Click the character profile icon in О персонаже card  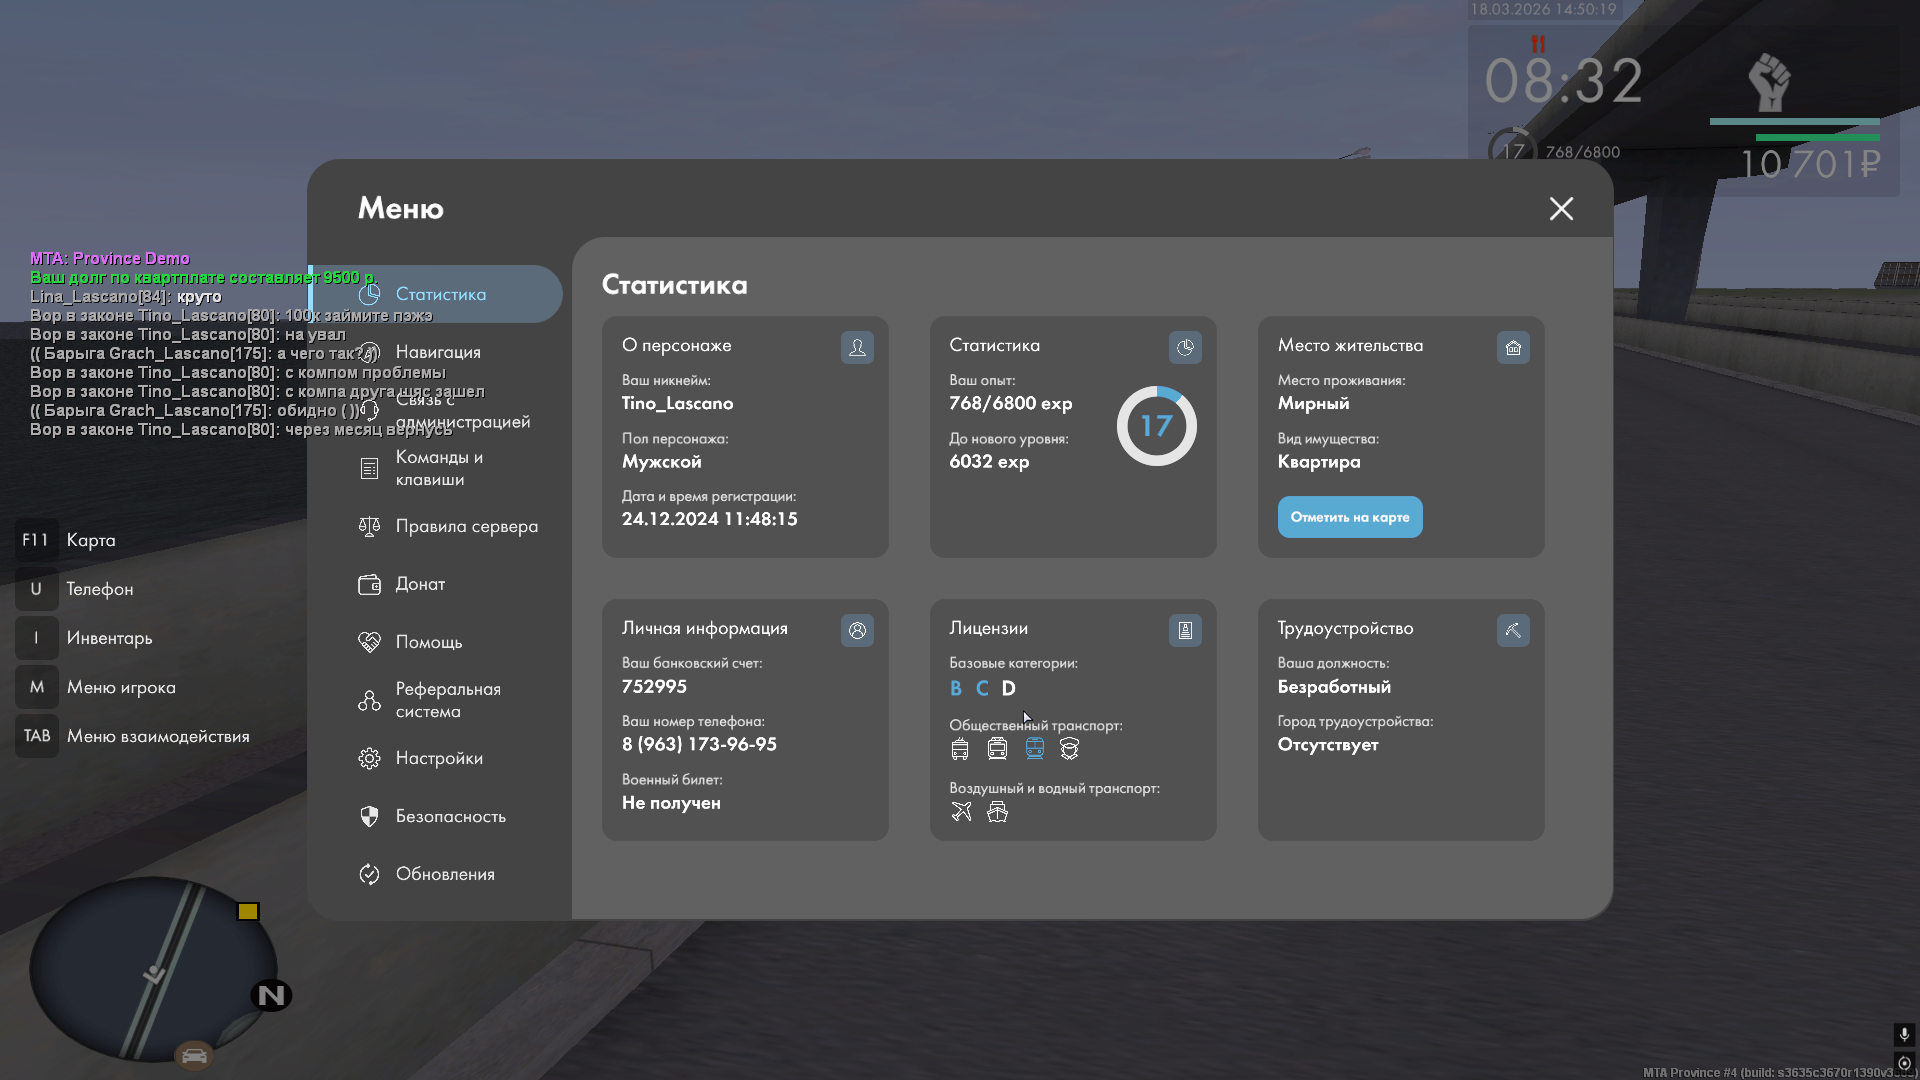(857, 347)
